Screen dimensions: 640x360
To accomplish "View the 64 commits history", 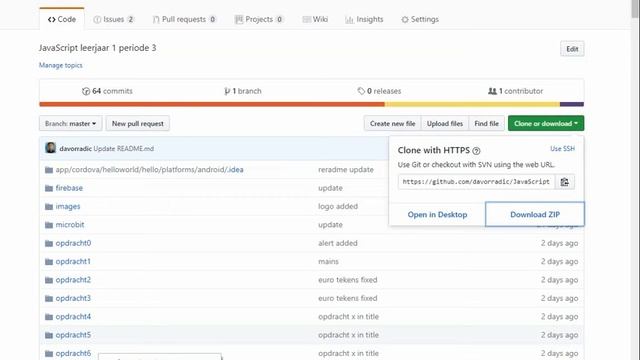I will 107,91.
